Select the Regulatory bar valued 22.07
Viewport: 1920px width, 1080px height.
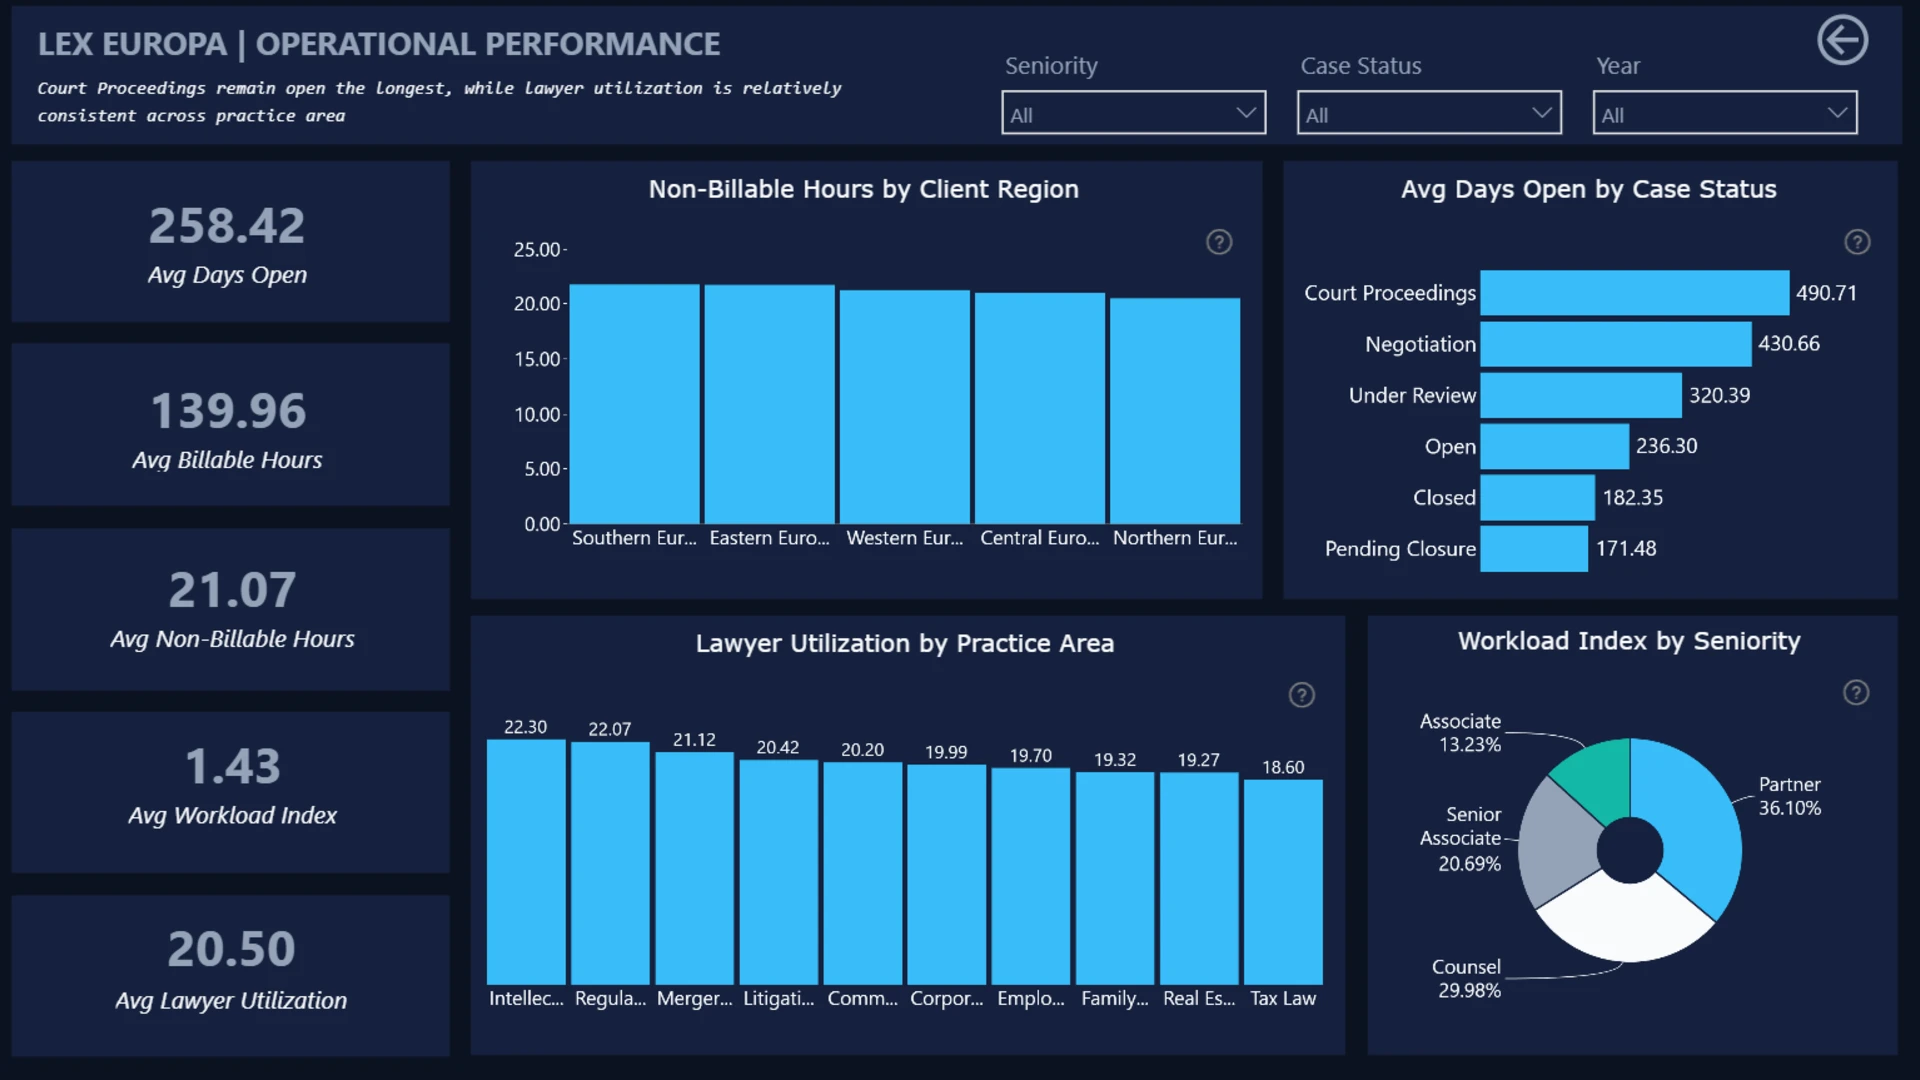tap(610, 863)
